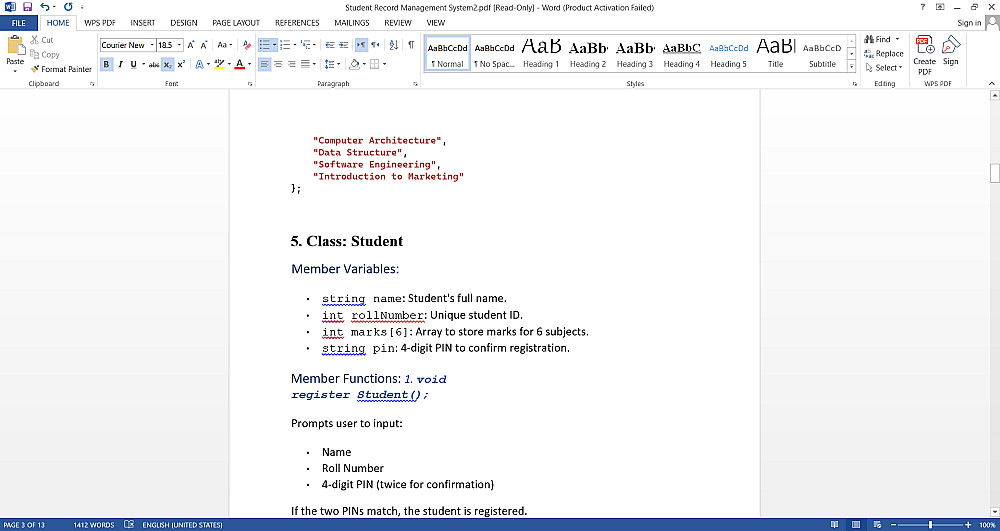Viewport: 1000px width, 531px height.
Task: Apply strikethrough formatting
Action: point(154,64)
